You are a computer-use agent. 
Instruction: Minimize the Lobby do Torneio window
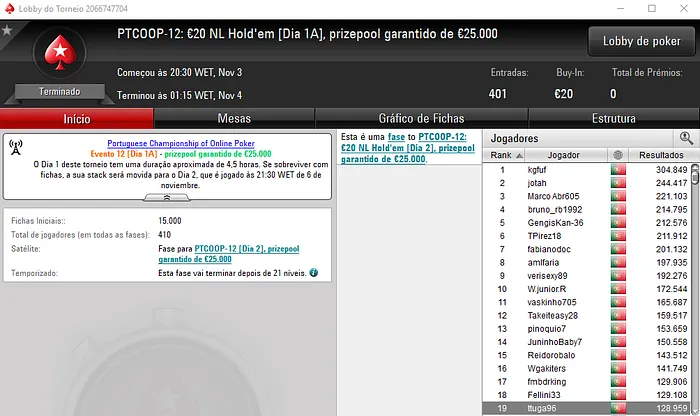click(620, 8)
